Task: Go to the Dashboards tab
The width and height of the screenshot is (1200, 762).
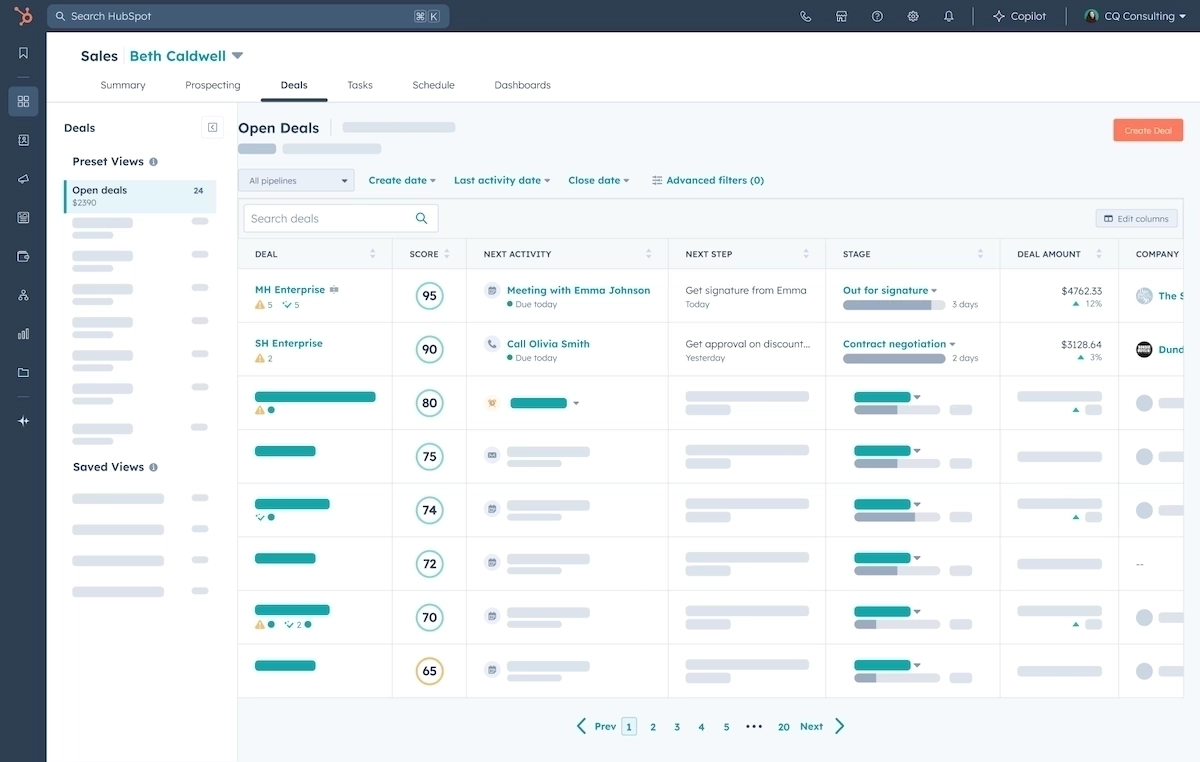Action: click(x=522, y=85)
